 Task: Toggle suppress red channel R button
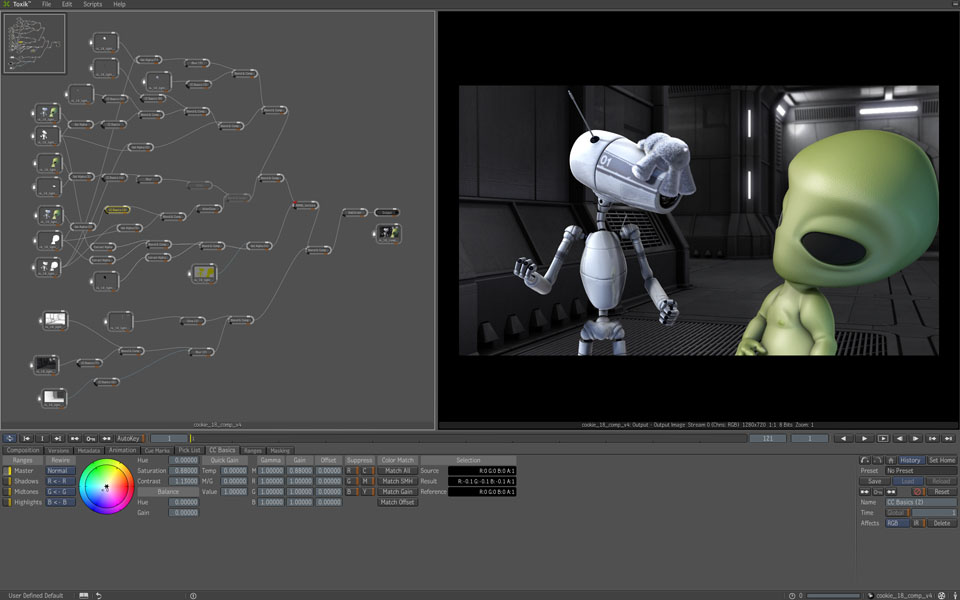(x=349, y=471)
